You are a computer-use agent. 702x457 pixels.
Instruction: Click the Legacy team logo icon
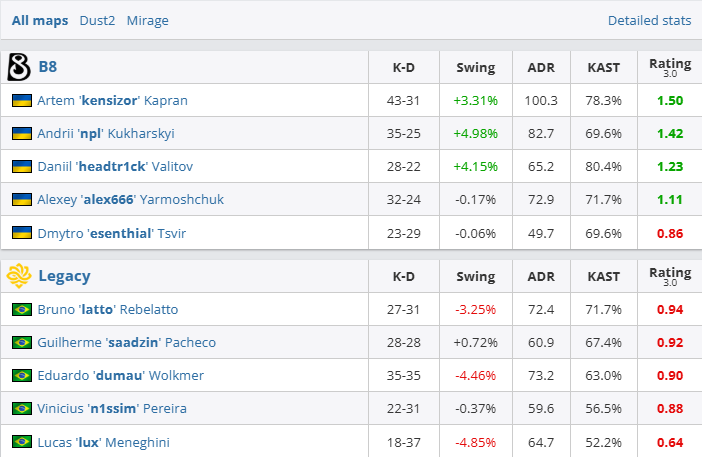click(x=19, y=276)
